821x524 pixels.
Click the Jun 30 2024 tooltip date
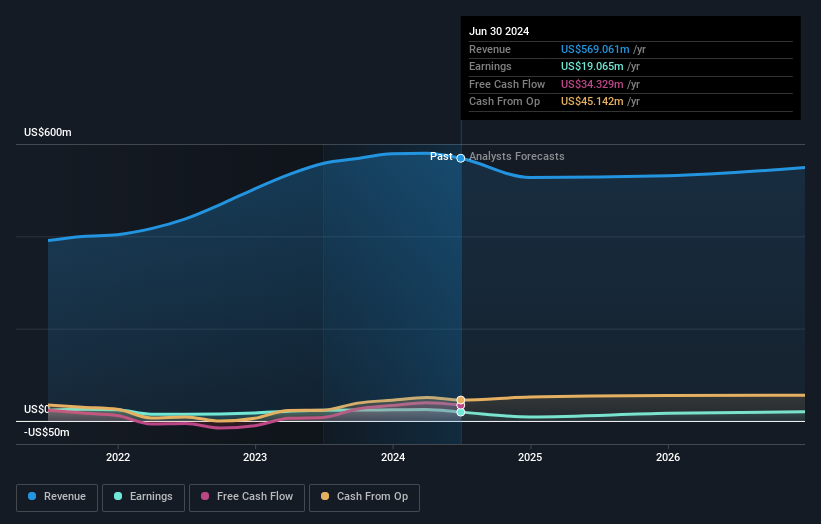click(499, 31)
